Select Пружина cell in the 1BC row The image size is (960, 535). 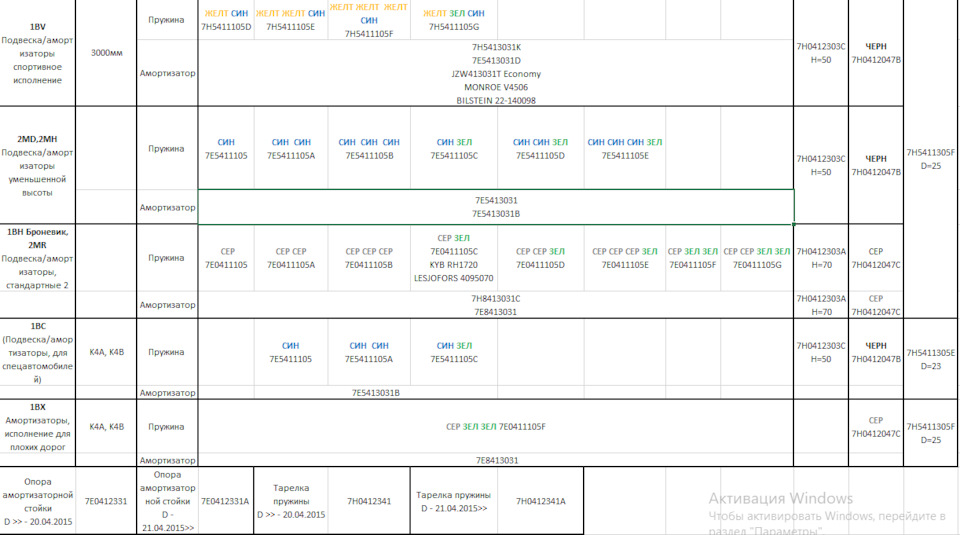coord(167,352)
